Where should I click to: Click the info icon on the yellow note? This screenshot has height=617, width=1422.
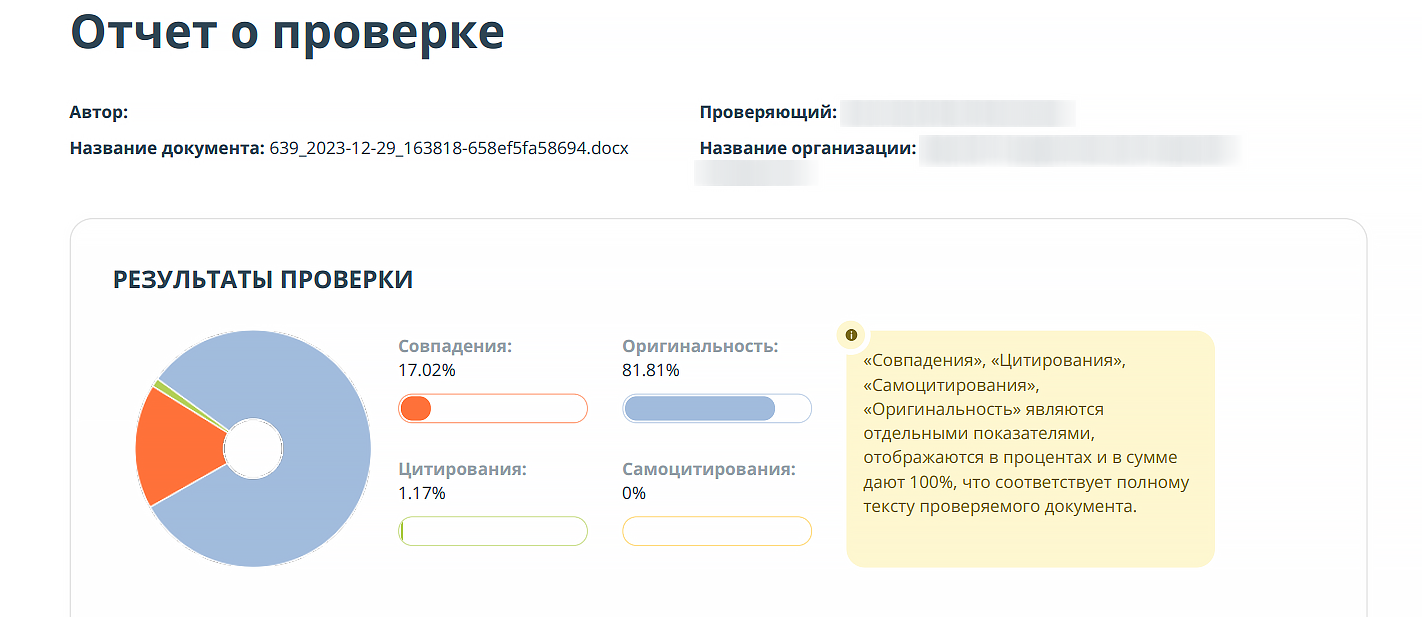(851, 335)
